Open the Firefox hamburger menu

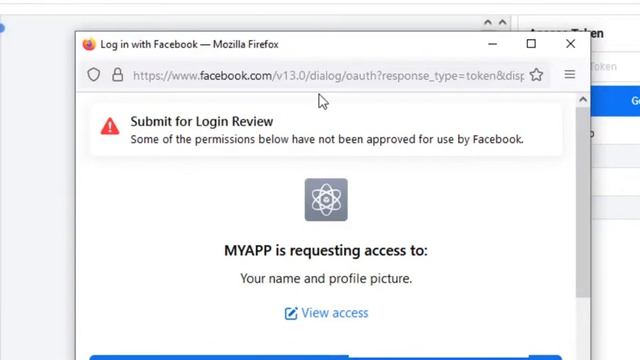coord(570,74)
